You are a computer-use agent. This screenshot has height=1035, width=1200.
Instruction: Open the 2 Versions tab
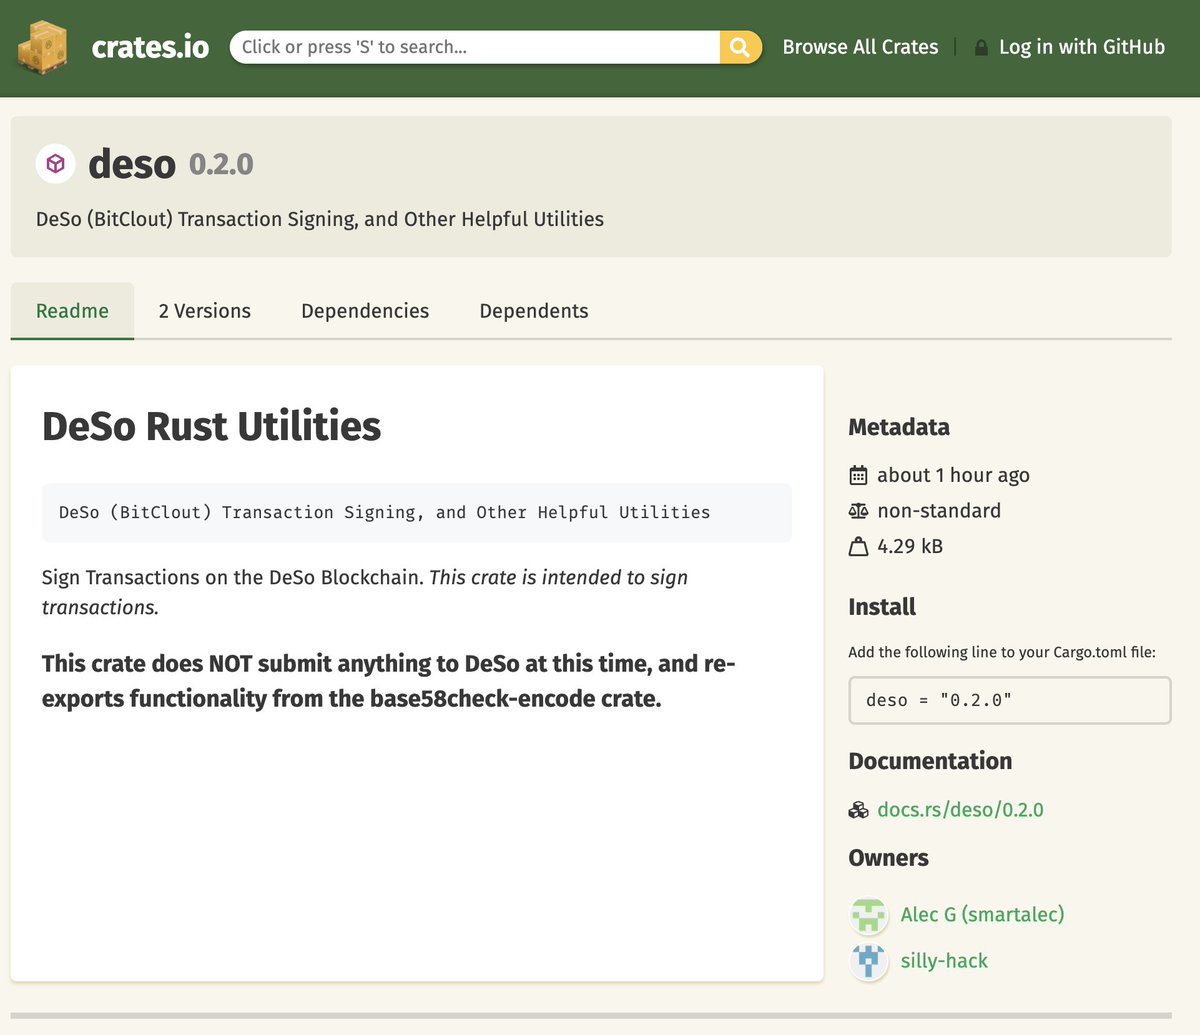pos(205,311)
